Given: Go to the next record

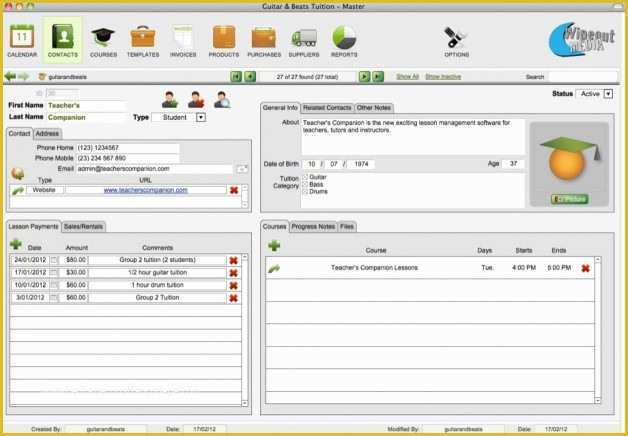Looking at the screenshot, I should [364, 76].
